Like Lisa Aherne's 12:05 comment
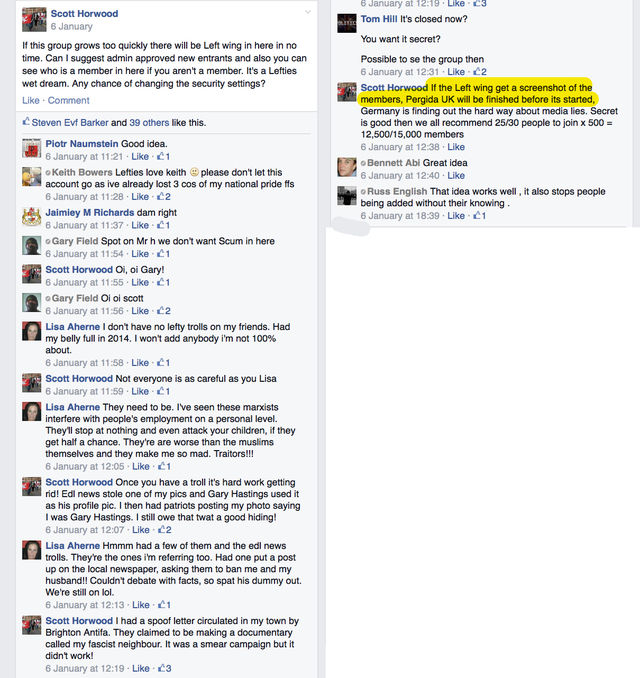Screen dimensions: 640x678 tap(141, 466)
